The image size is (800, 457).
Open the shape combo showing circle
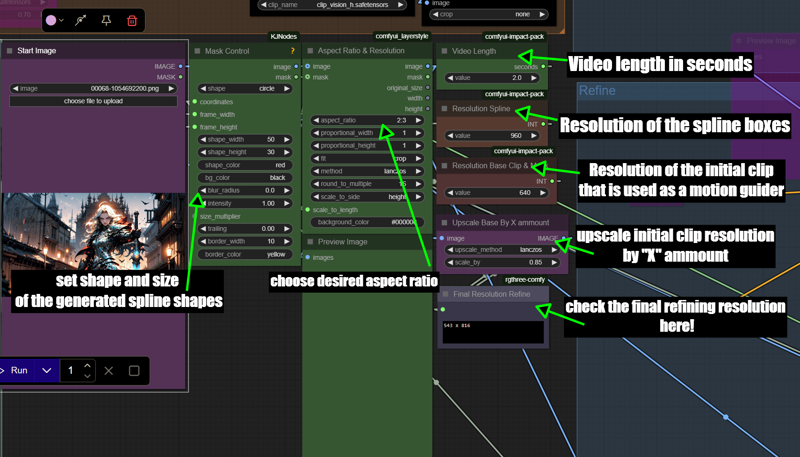[x=245, y=88]
